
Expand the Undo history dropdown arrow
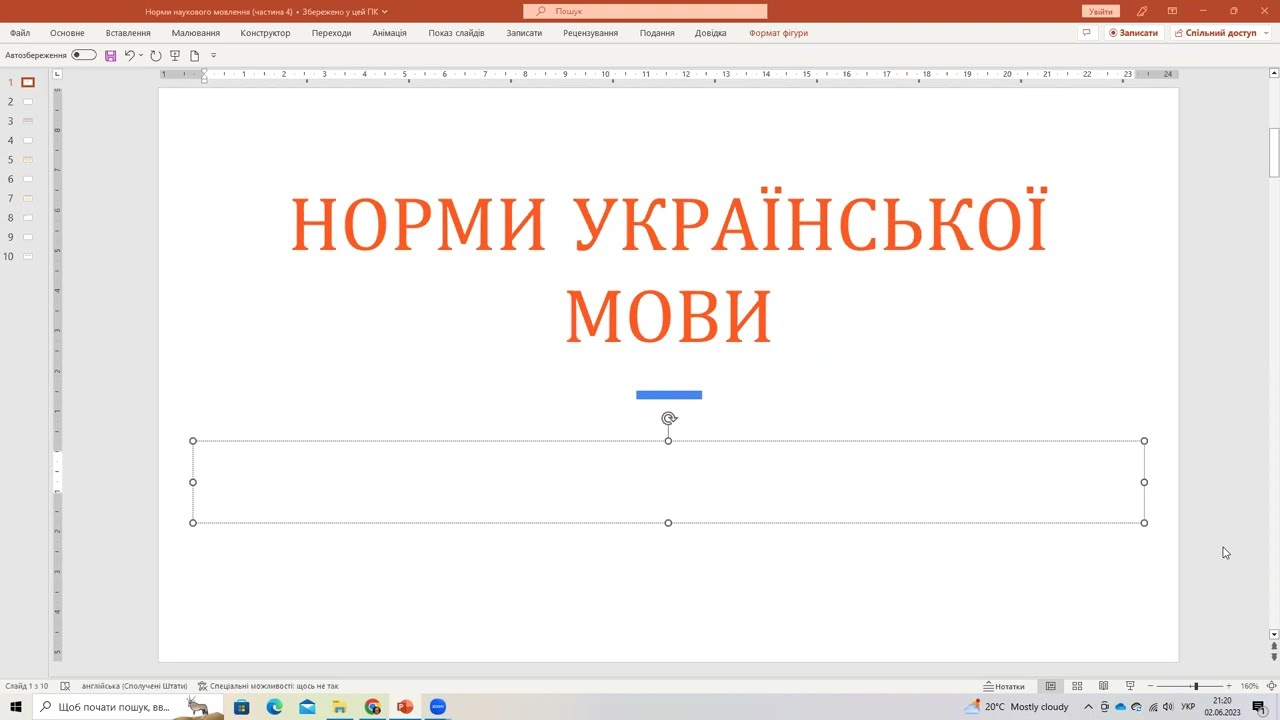point(141,56)
